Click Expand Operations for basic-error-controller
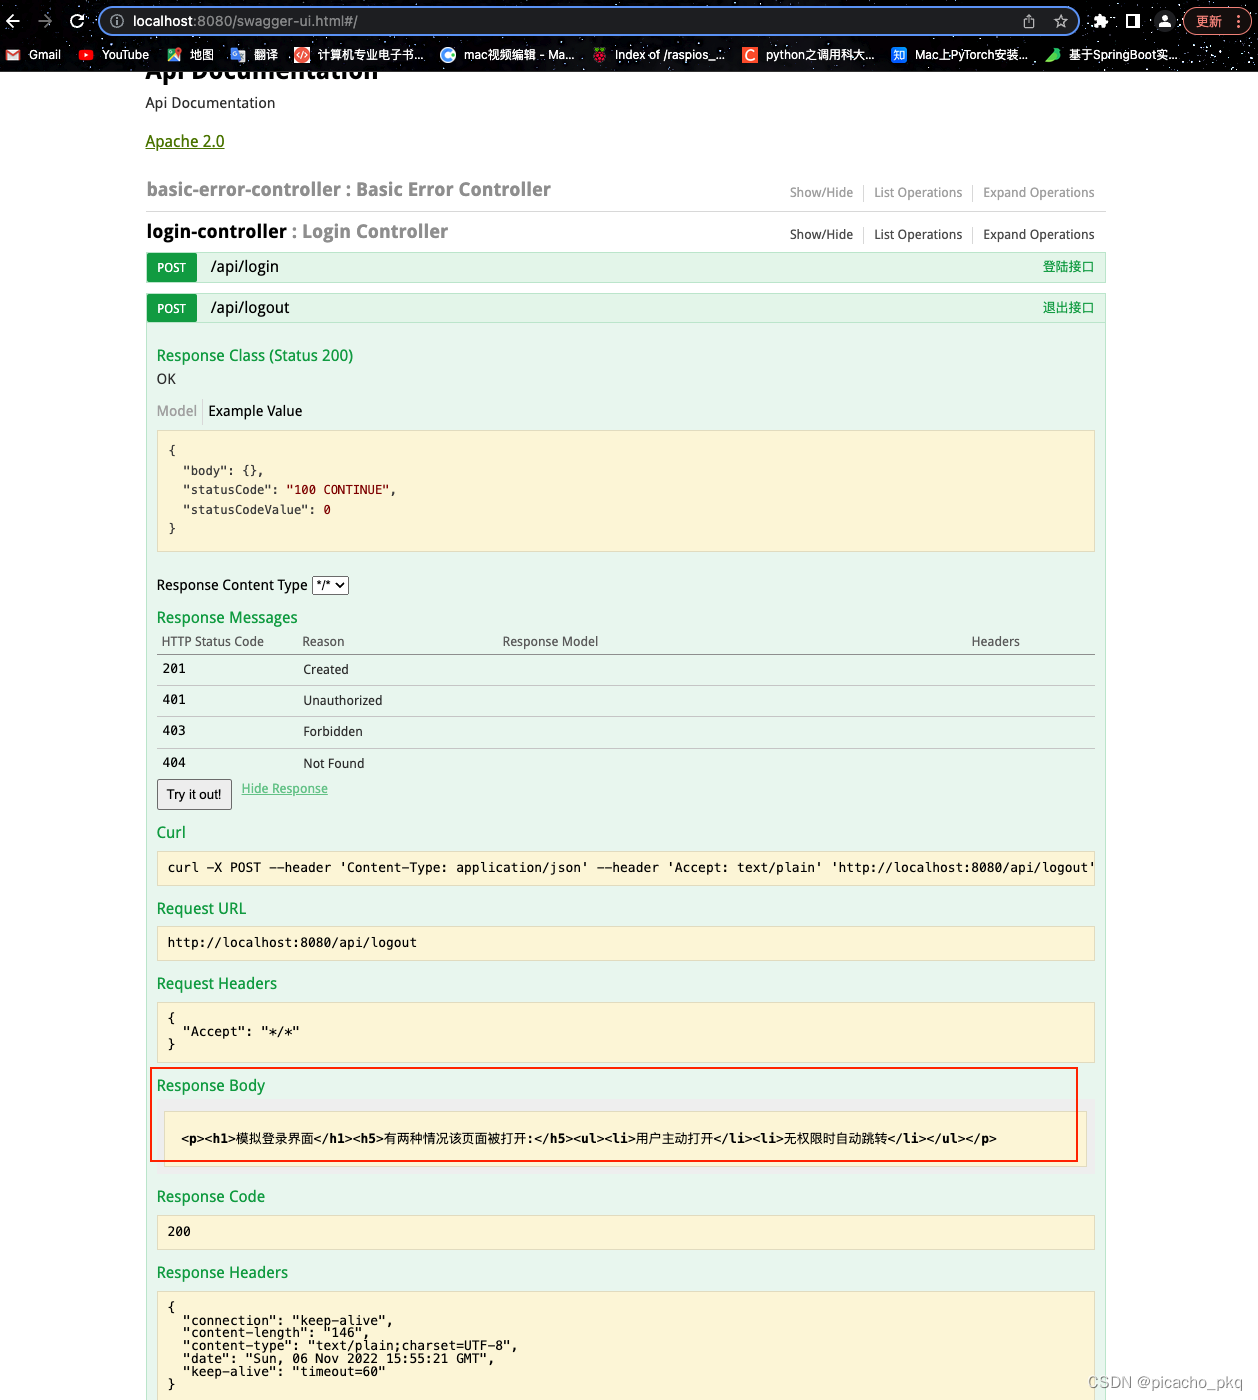This screenshot has height=1400, width=1258. pyautogui.click(x=1038, y=193)
